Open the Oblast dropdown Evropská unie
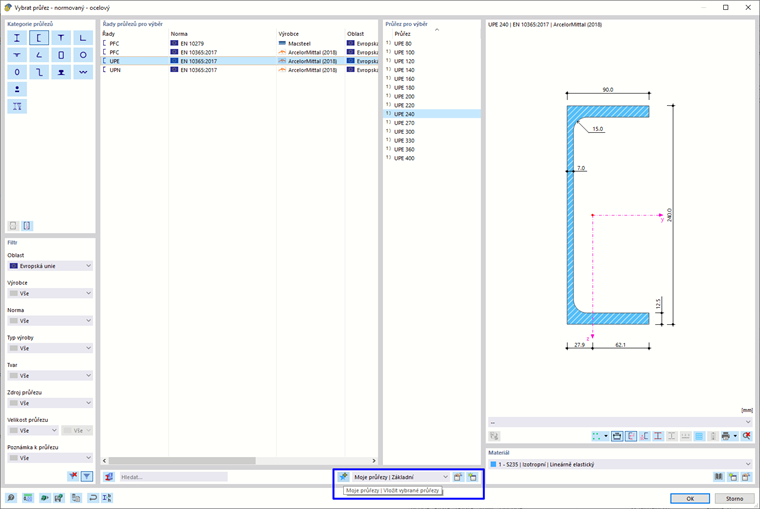Viewport: 760px width, 509px height. (50, 266)
